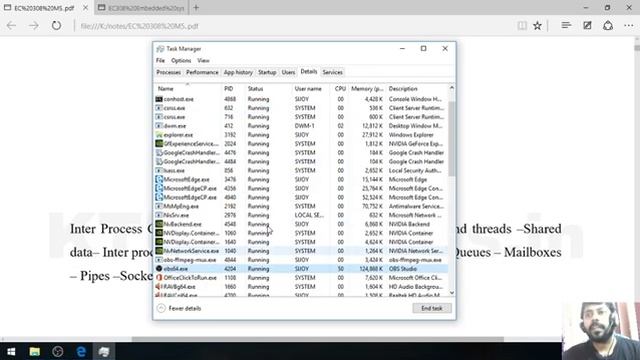Sort by the CPU column header
The image size is (640, 360).
point(340,89)
